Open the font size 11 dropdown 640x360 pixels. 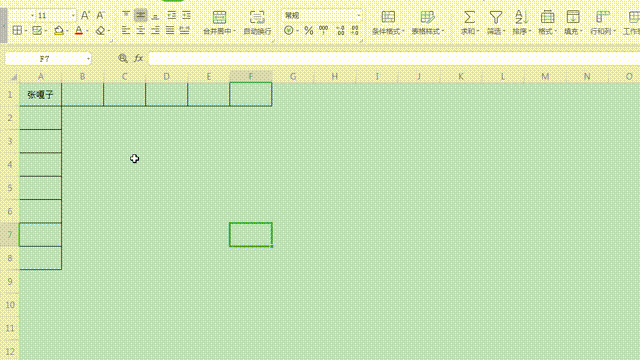point(73,16)
